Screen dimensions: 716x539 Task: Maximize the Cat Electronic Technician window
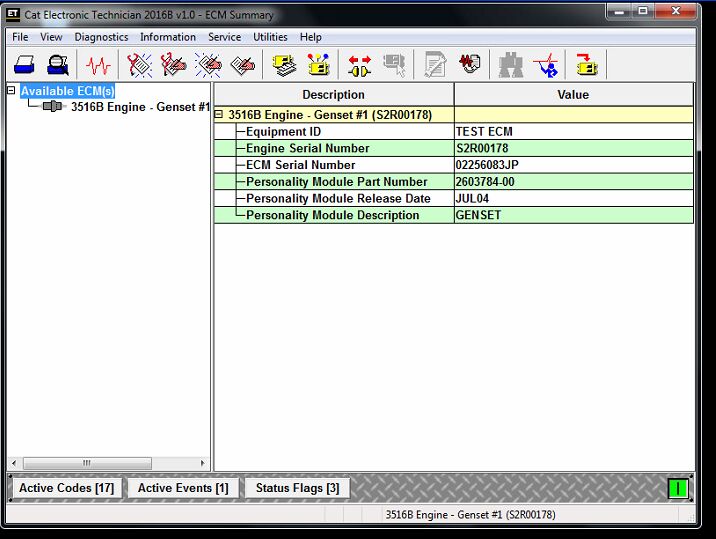(x=643, y=11)
